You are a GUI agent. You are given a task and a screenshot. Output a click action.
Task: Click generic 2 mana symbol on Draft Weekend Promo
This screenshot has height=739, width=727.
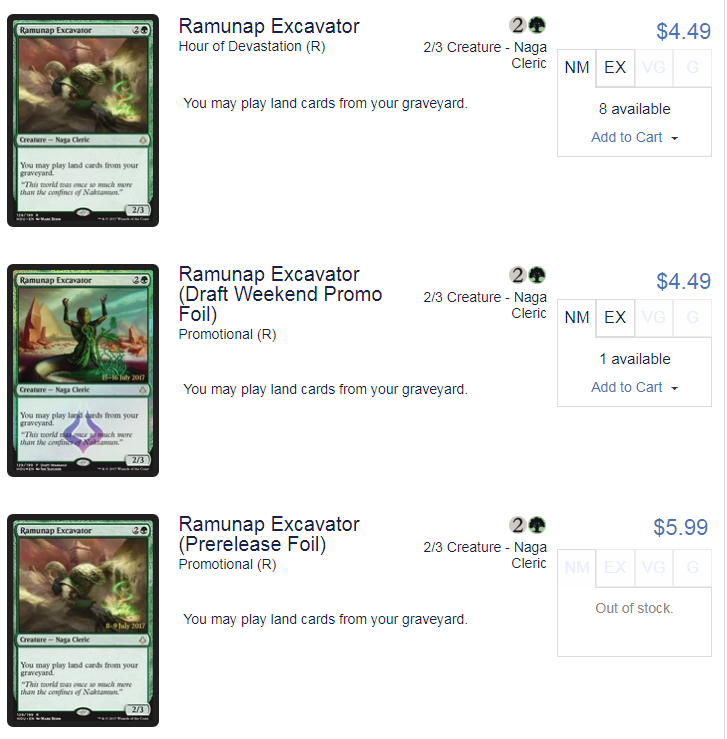pyautogui.click(x=517, y=275)
